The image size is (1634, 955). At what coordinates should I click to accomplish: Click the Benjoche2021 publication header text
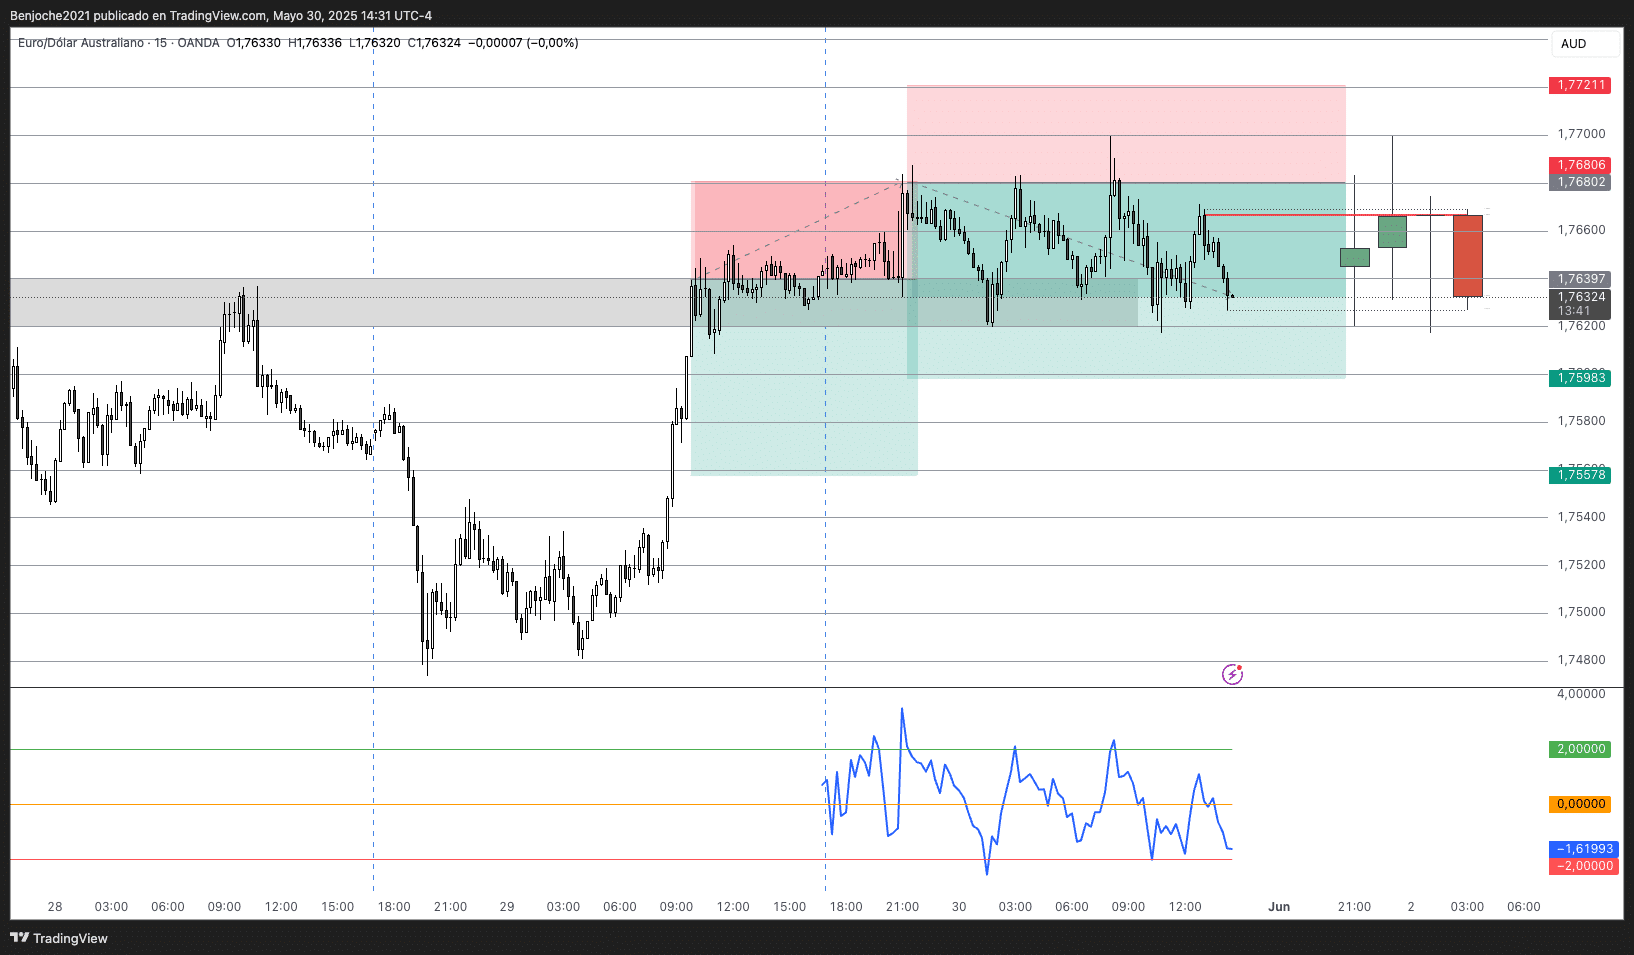[220, 15]
